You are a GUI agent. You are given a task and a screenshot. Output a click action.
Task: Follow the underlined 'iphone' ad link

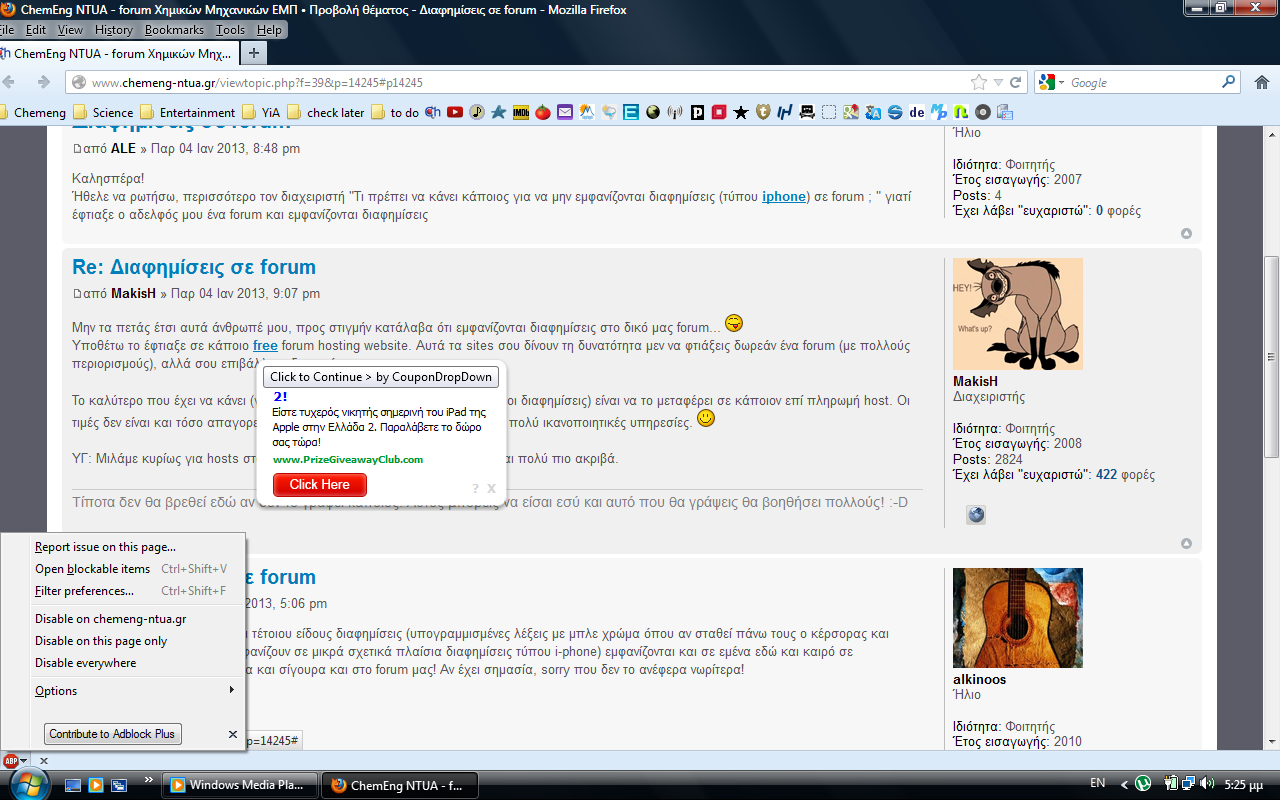(x=784, y=197)
